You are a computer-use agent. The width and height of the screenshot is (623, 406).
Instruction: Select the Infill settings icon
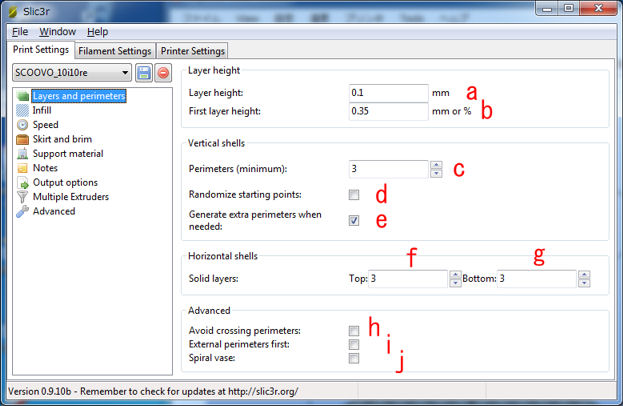(23, 111)
